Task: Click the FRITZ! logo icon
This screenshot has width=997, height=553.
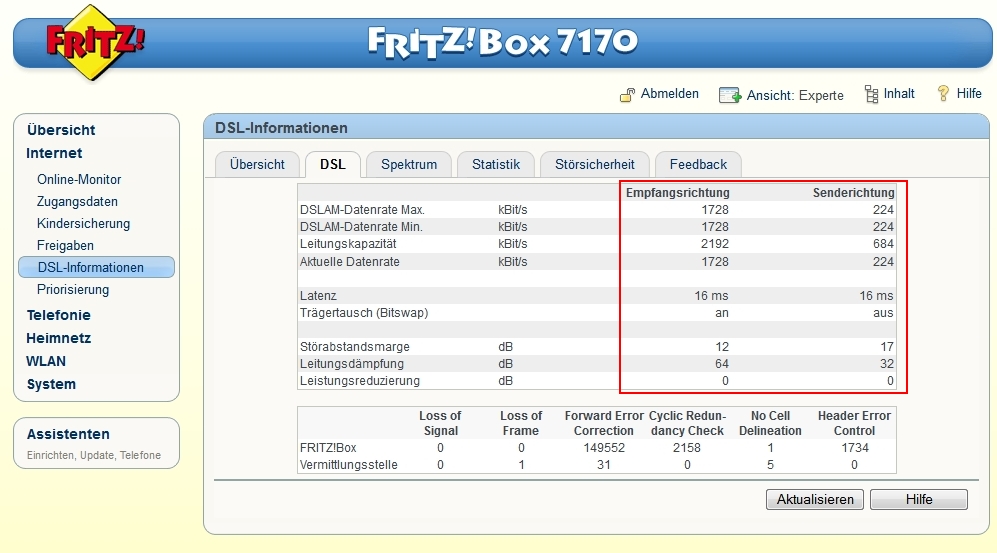Action: coord(95,42)
